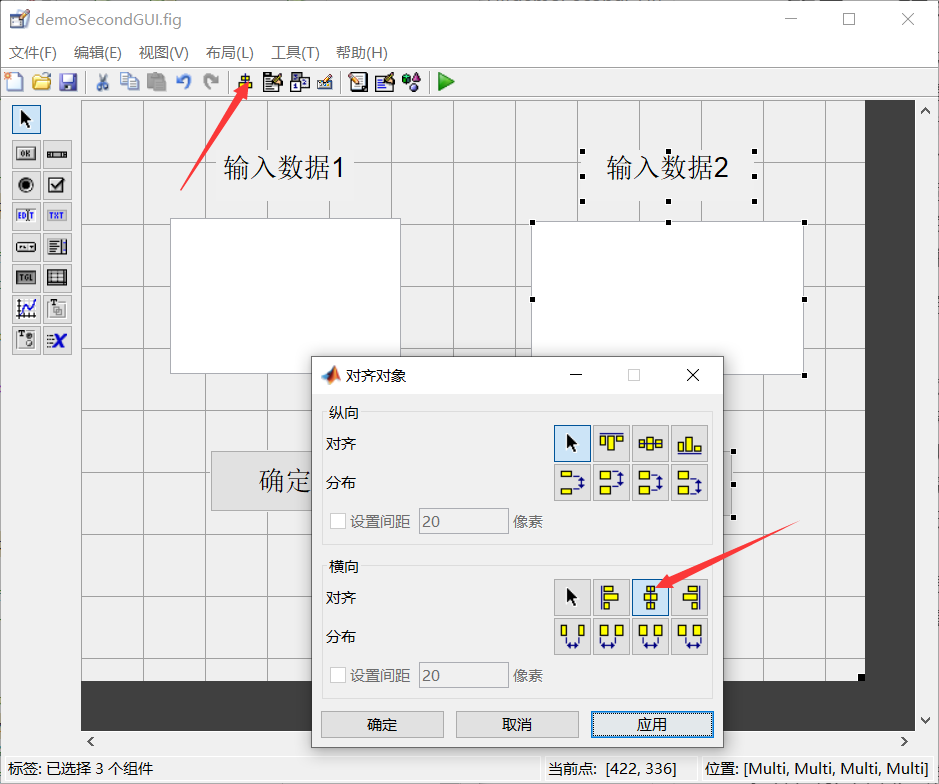
Task: Click the 应用 button to apply alignment
Action: click(651, 724)
